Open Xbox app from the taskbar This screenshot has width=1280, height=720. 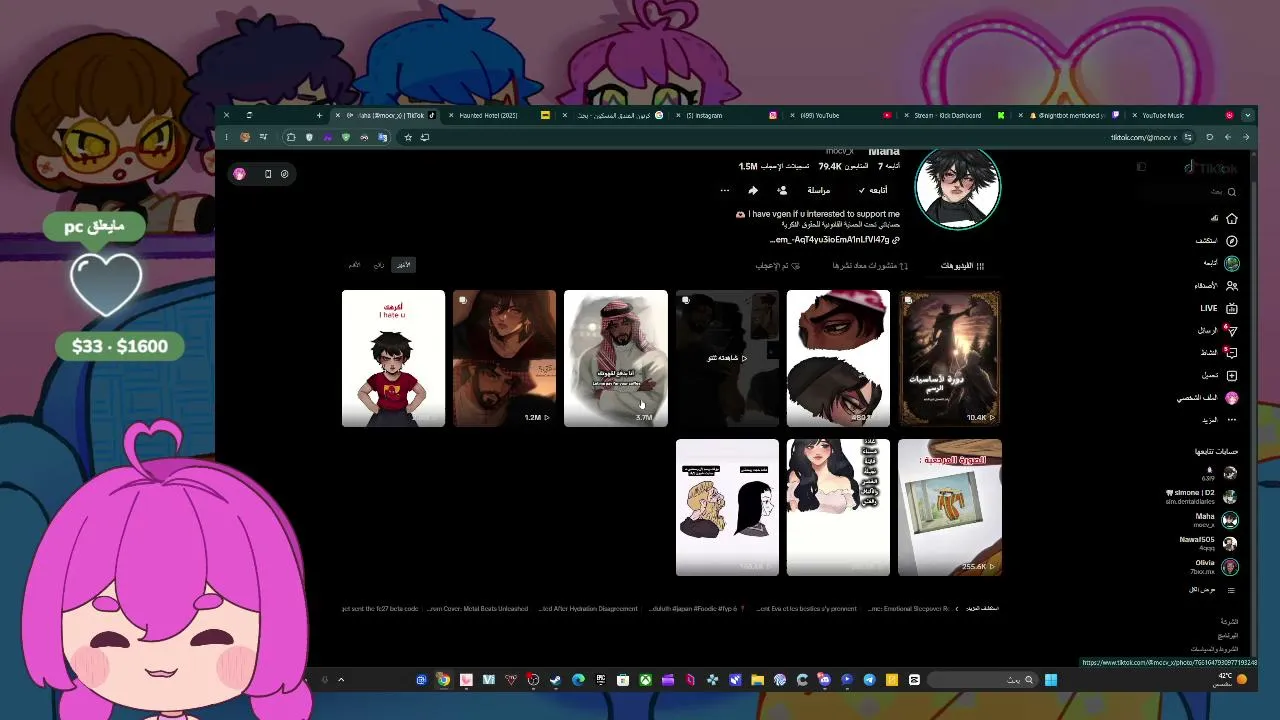click(645, 680)
